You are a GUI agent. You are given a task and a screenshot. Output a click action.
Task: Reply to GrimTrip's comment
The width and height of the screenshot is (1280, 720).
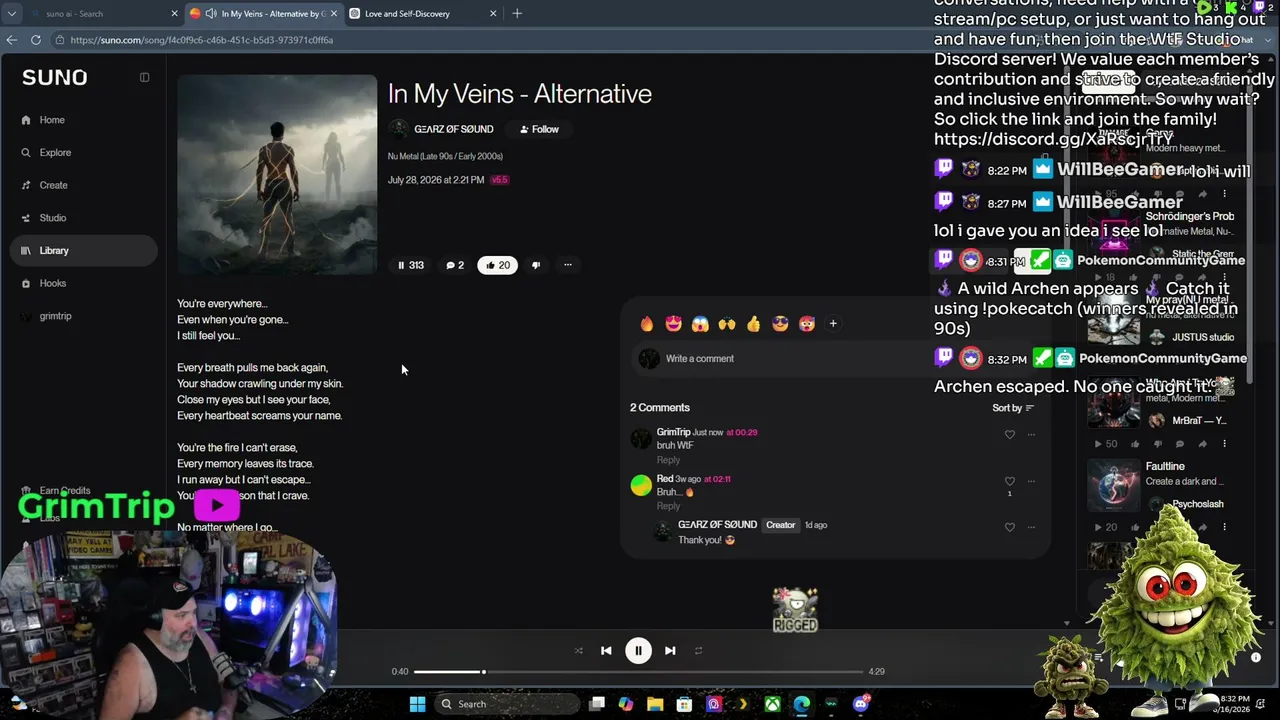tap(668, 460)
